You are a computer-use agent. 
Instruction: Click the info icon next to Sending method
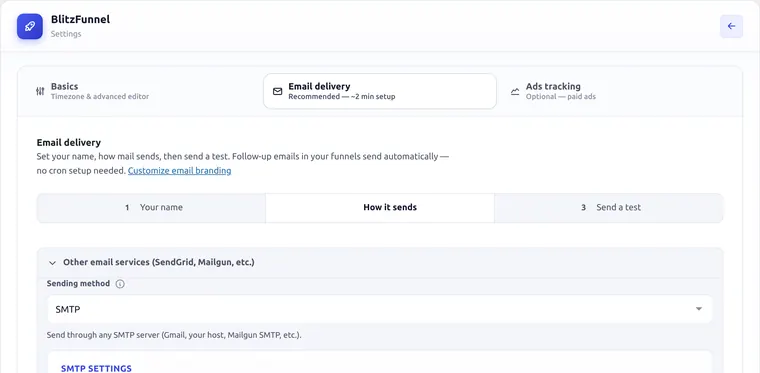pos(120,284)
